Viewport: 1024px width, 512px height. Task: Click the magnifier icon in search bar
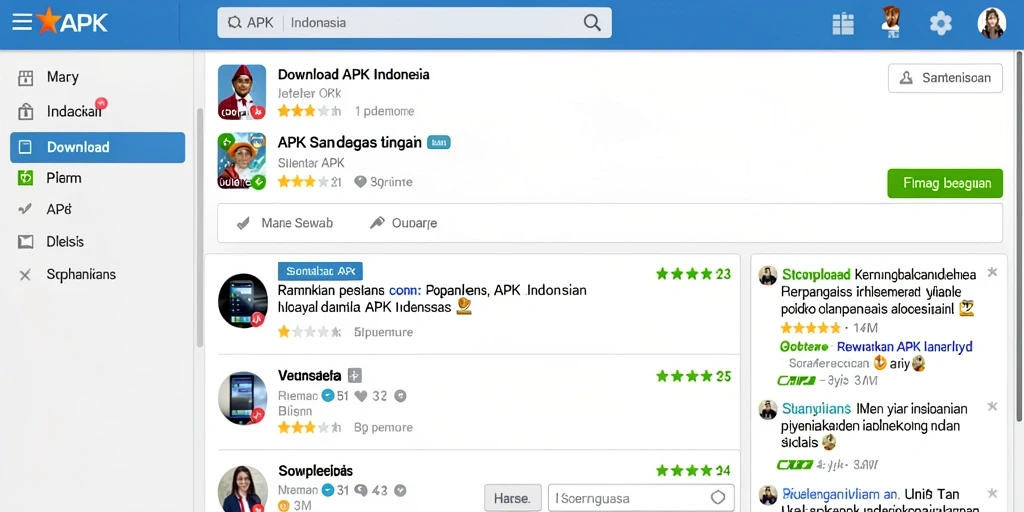point(592,23)
